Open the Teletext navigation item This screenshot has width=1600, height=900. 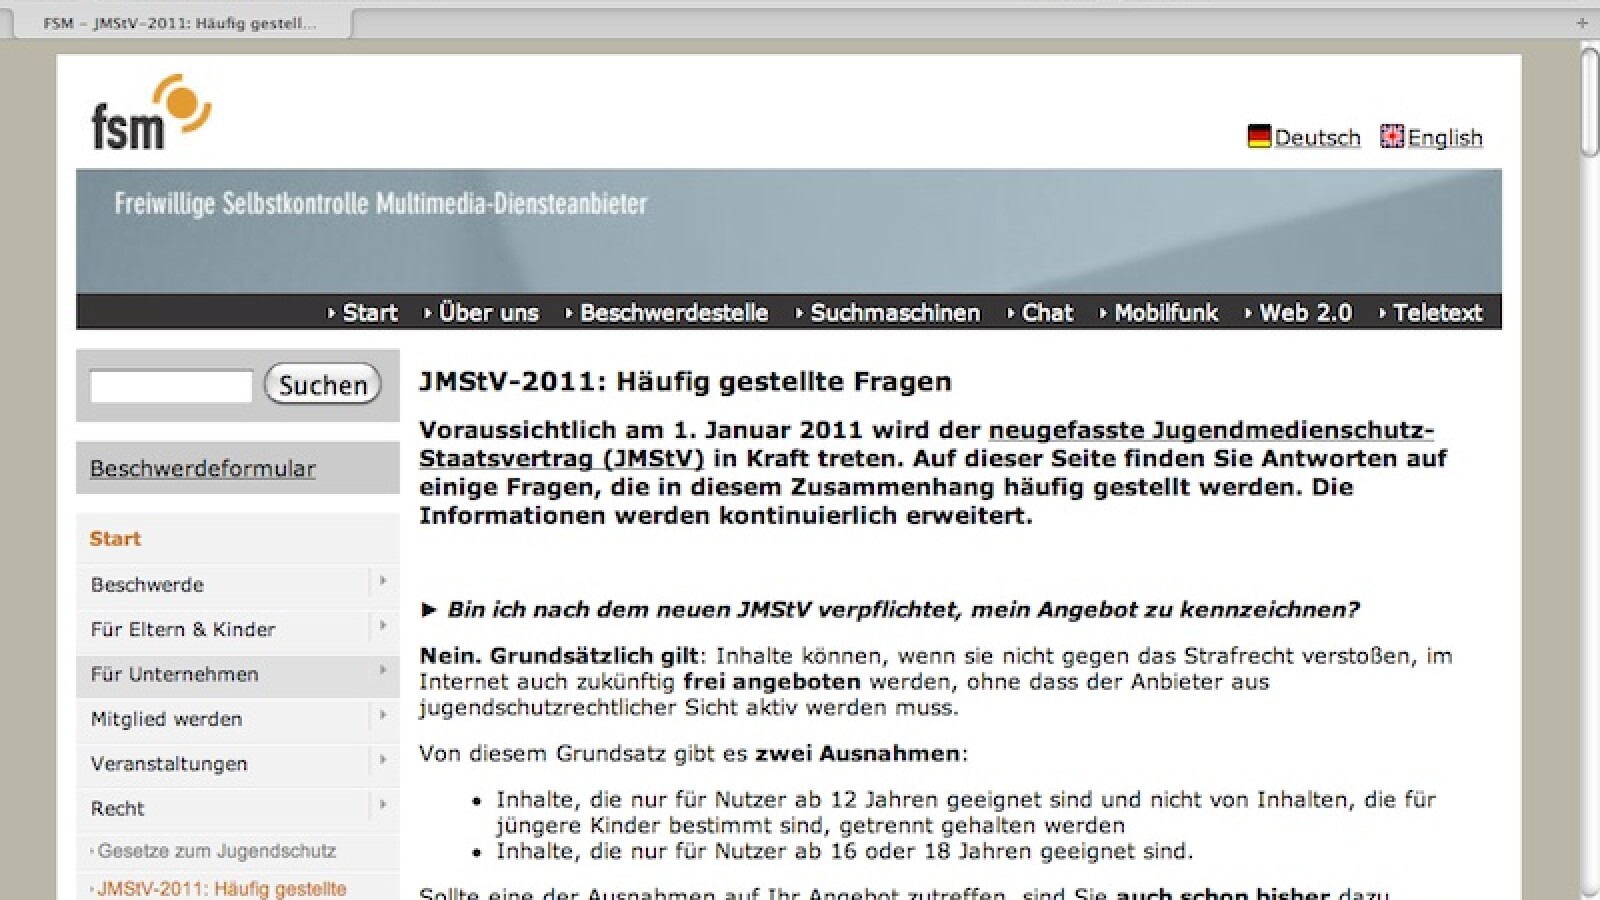pos(1437,313)
